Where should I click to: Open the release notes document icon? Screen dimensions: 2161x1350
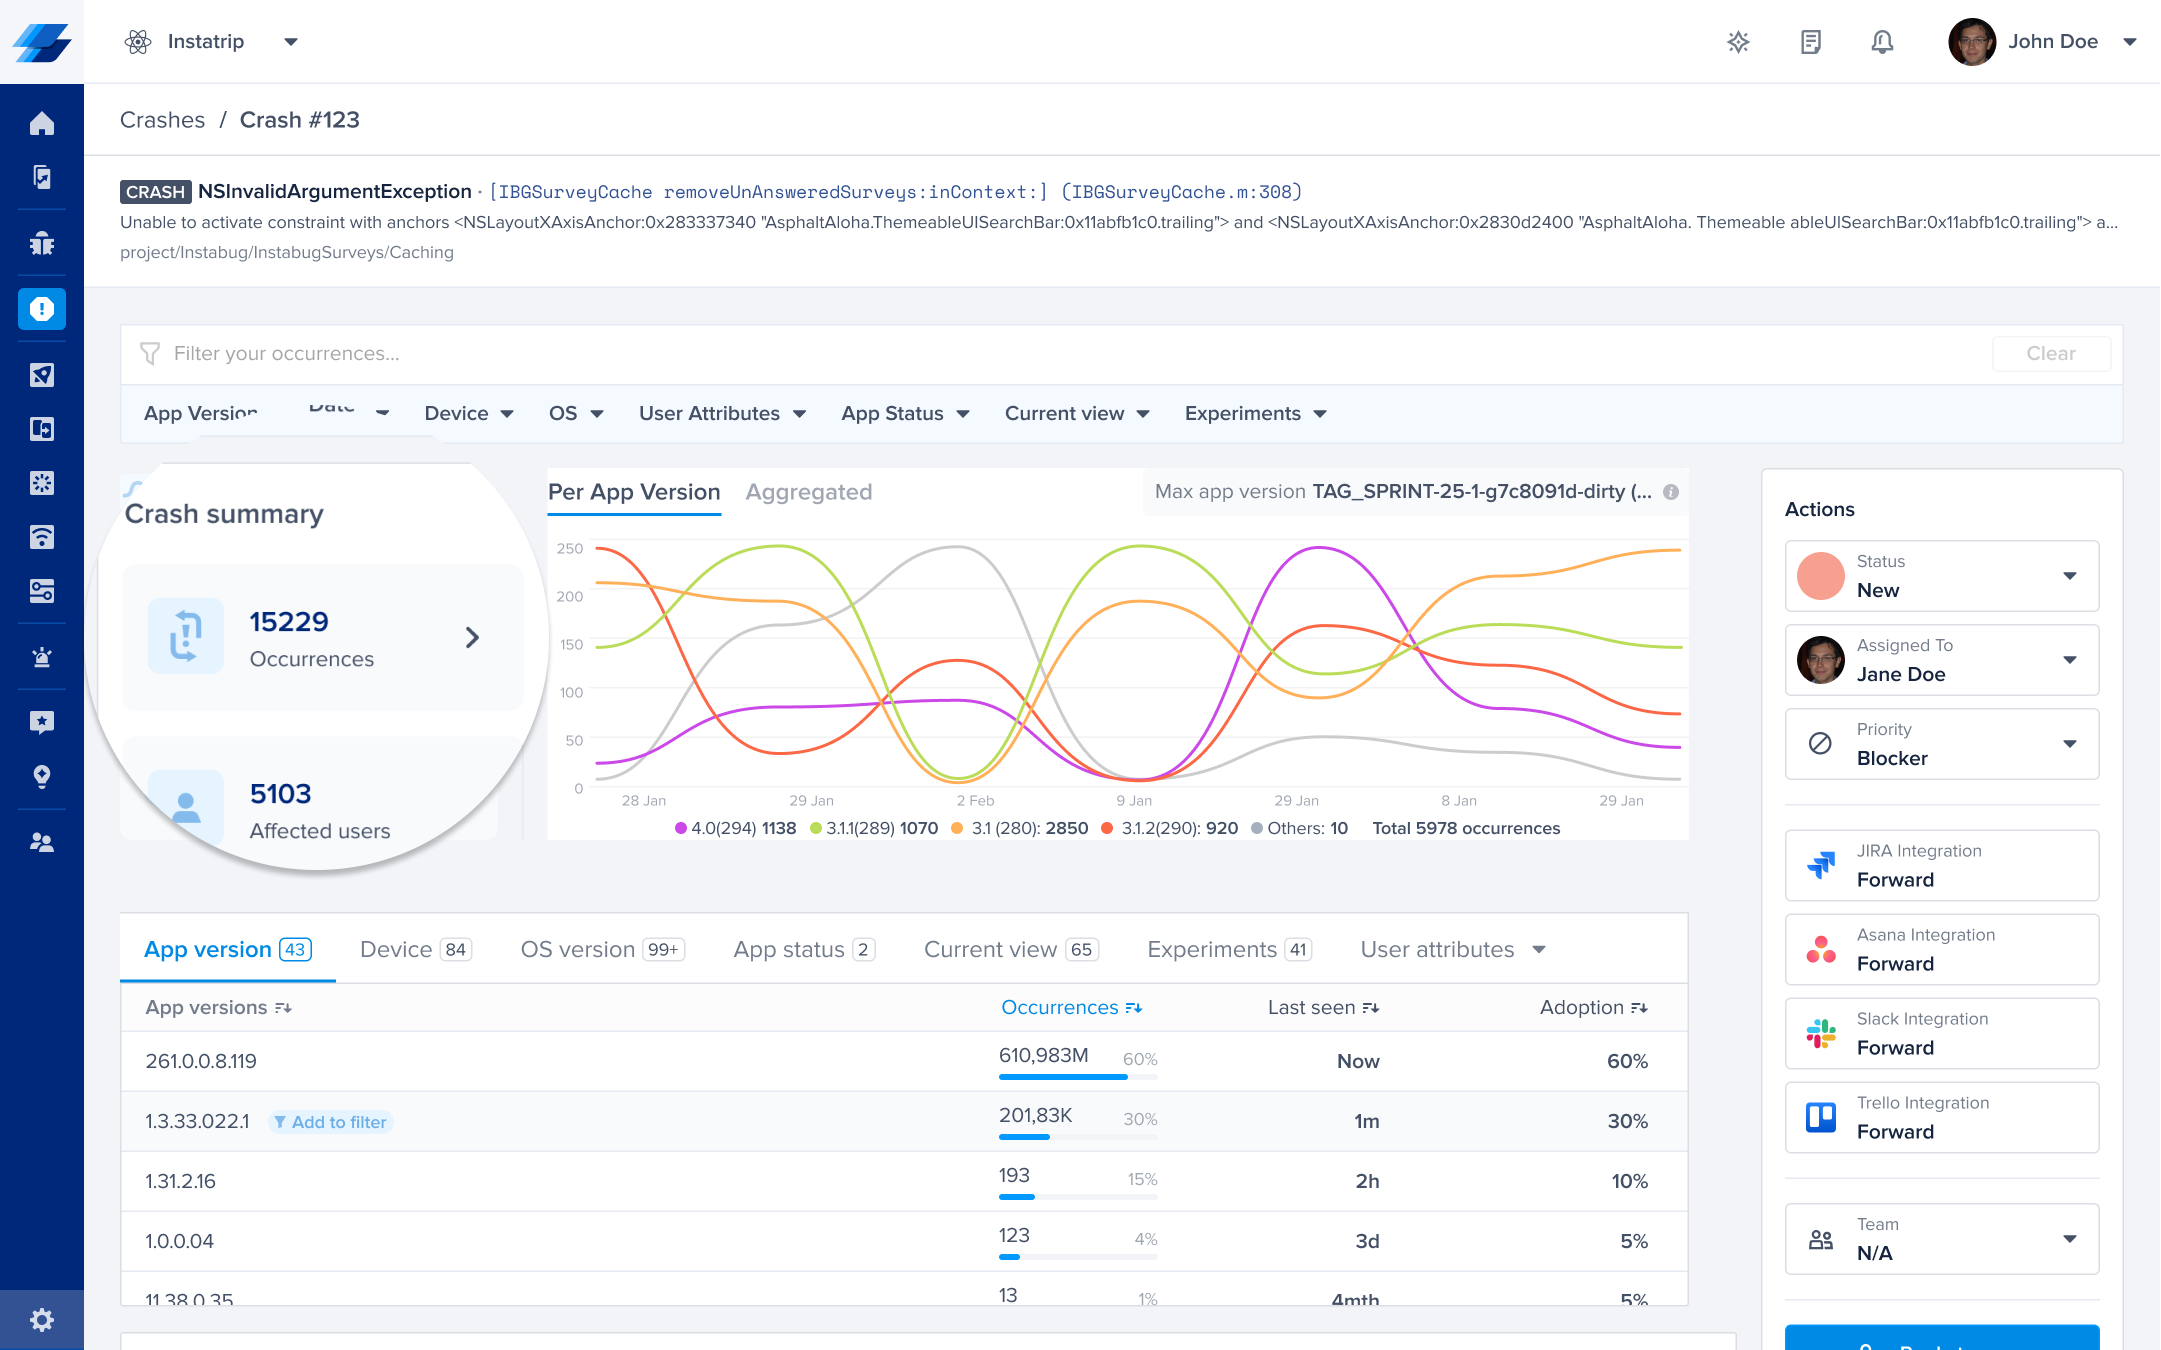coord(1811,42)
